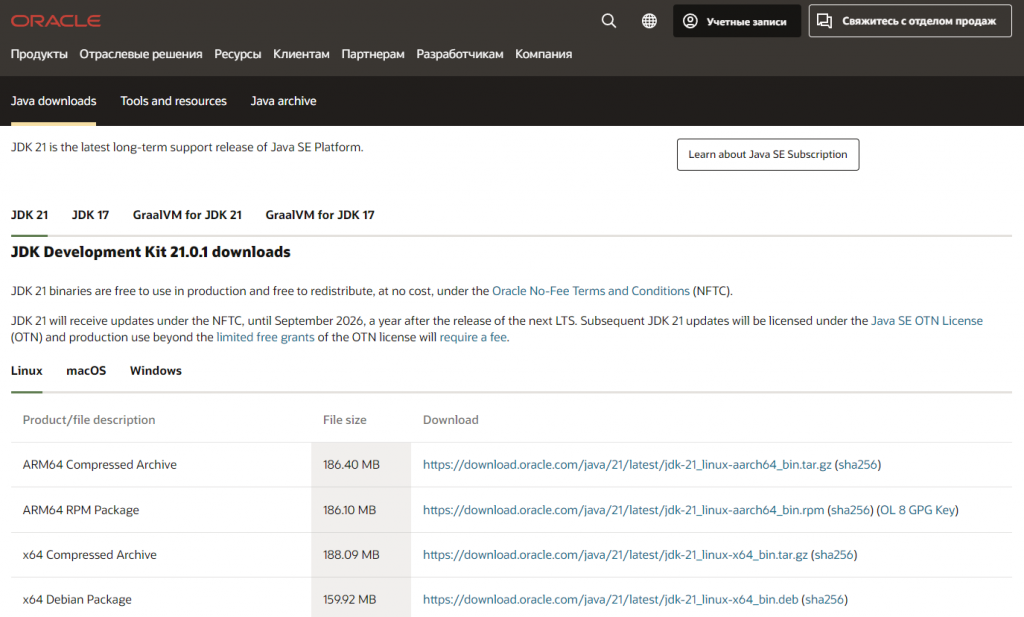Click Learn about Java SE Subscription
This screenshot has height=617, width=1024.
(x=768, y=155)
